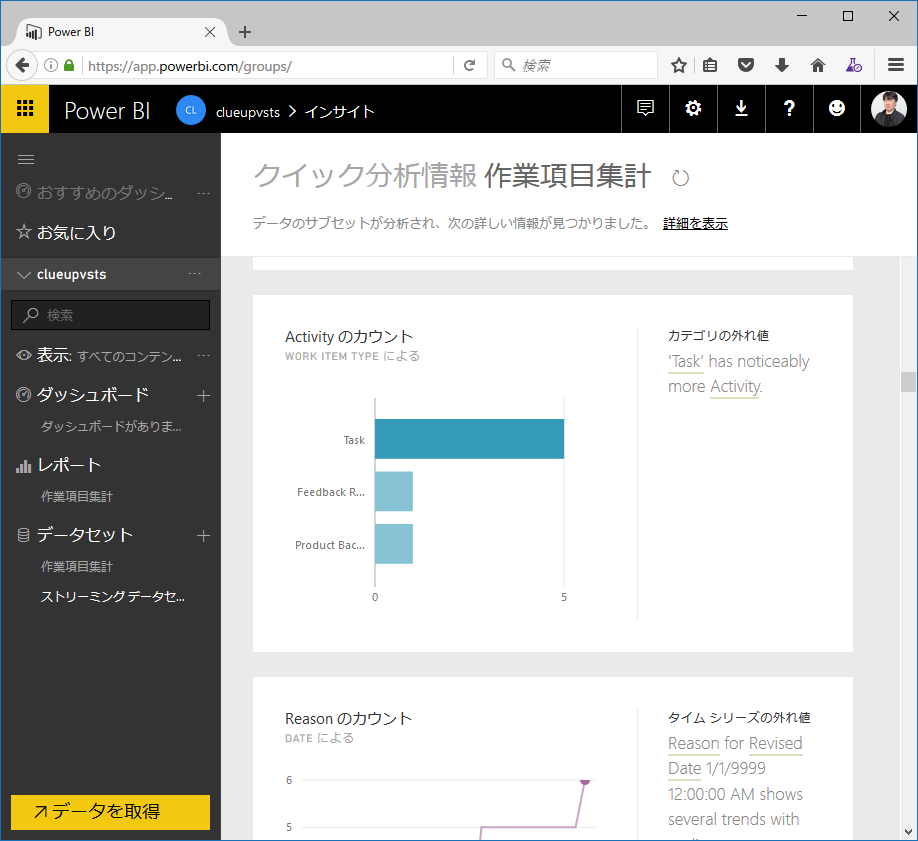Select the レポート section header
The image size is (918, 841).
[69, 465]
